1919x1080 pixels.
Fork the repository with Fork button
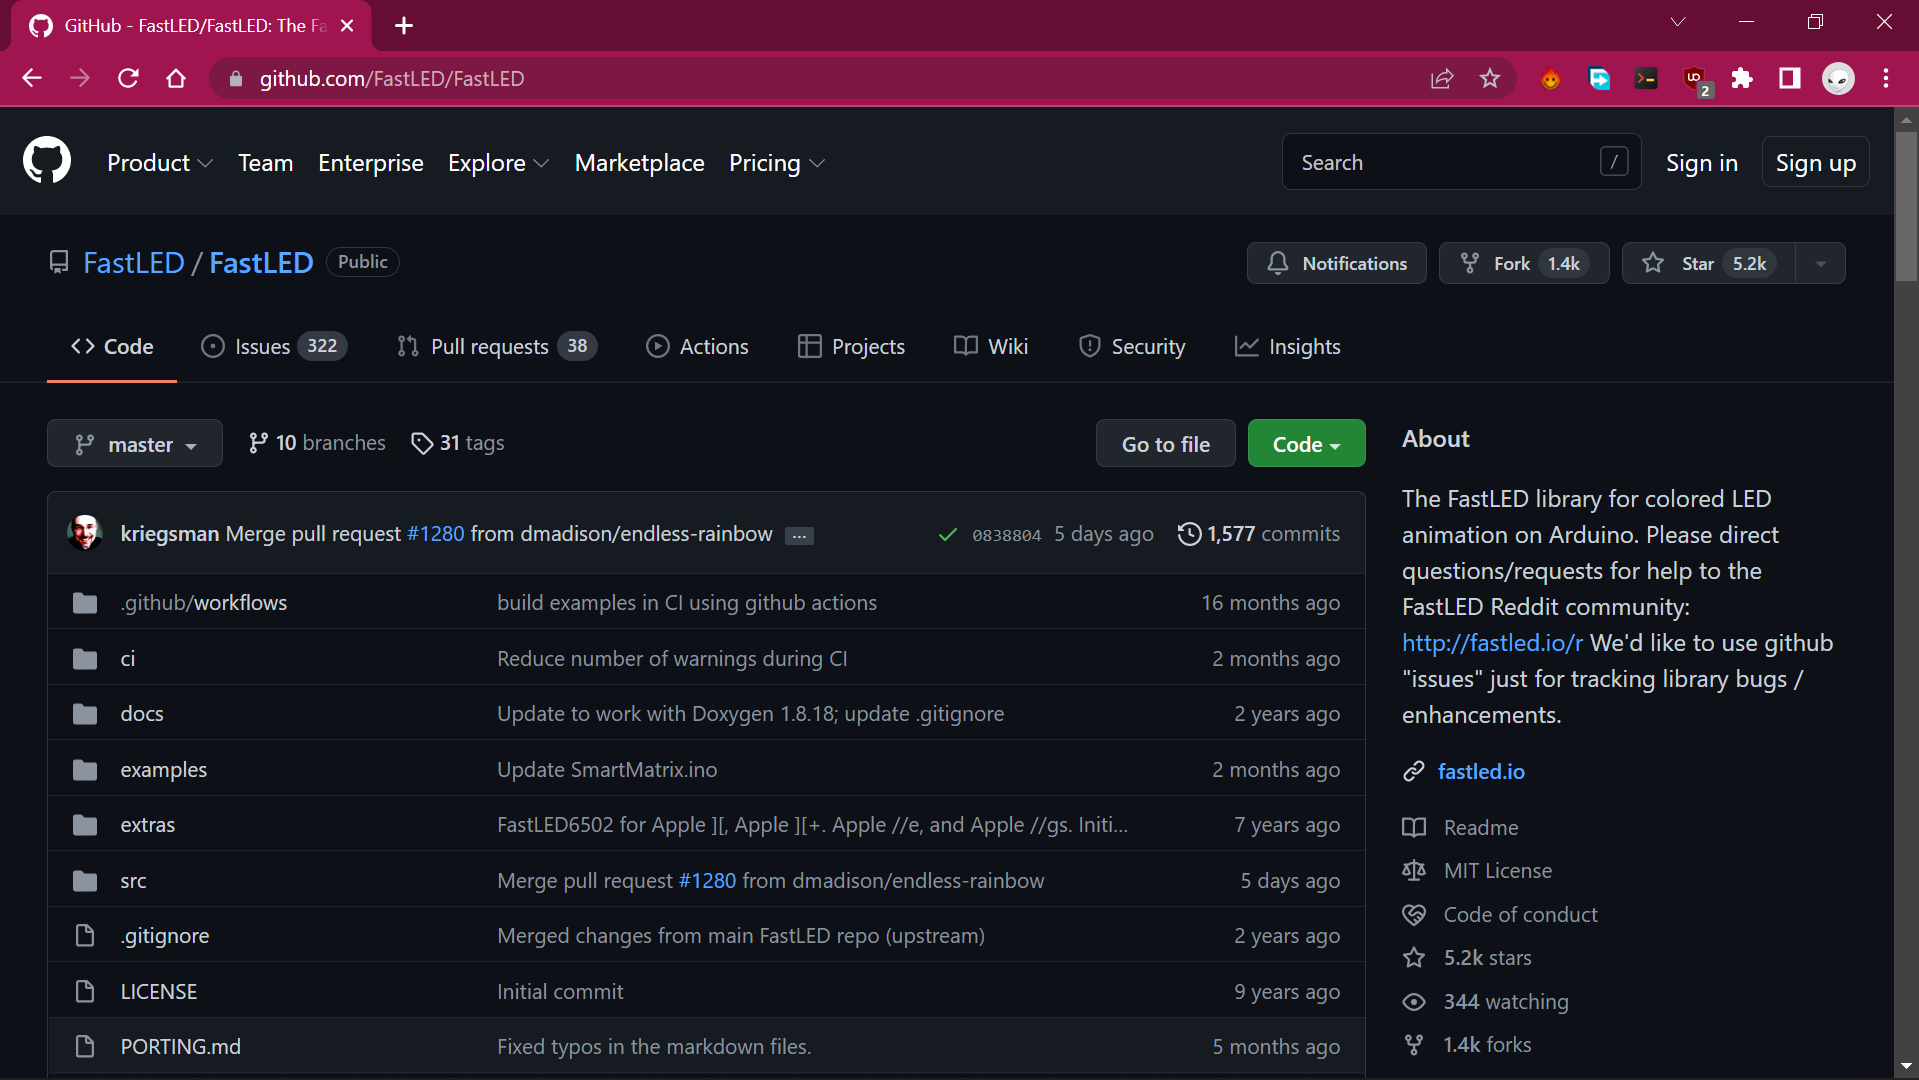(x=1524, y=263)
